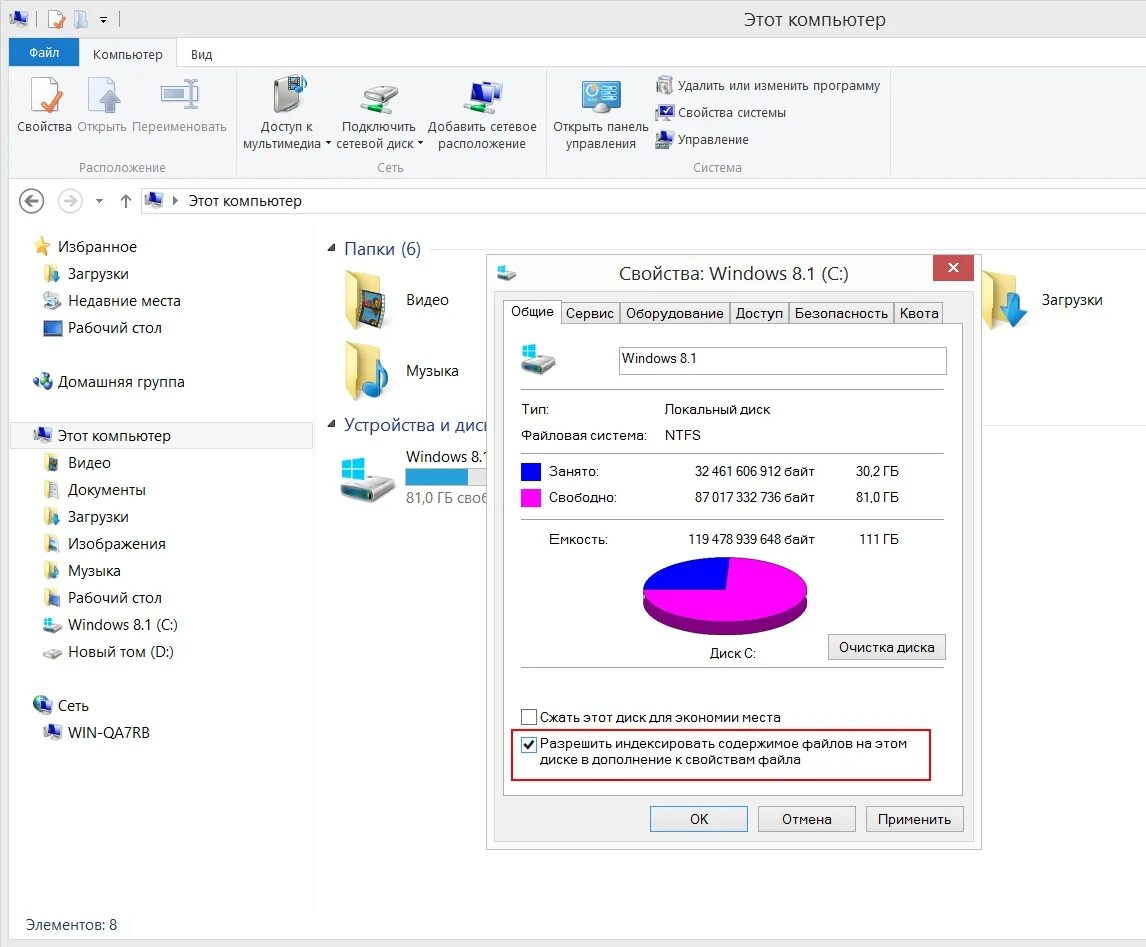Click the disk usage pie chart

click(724, 596)
